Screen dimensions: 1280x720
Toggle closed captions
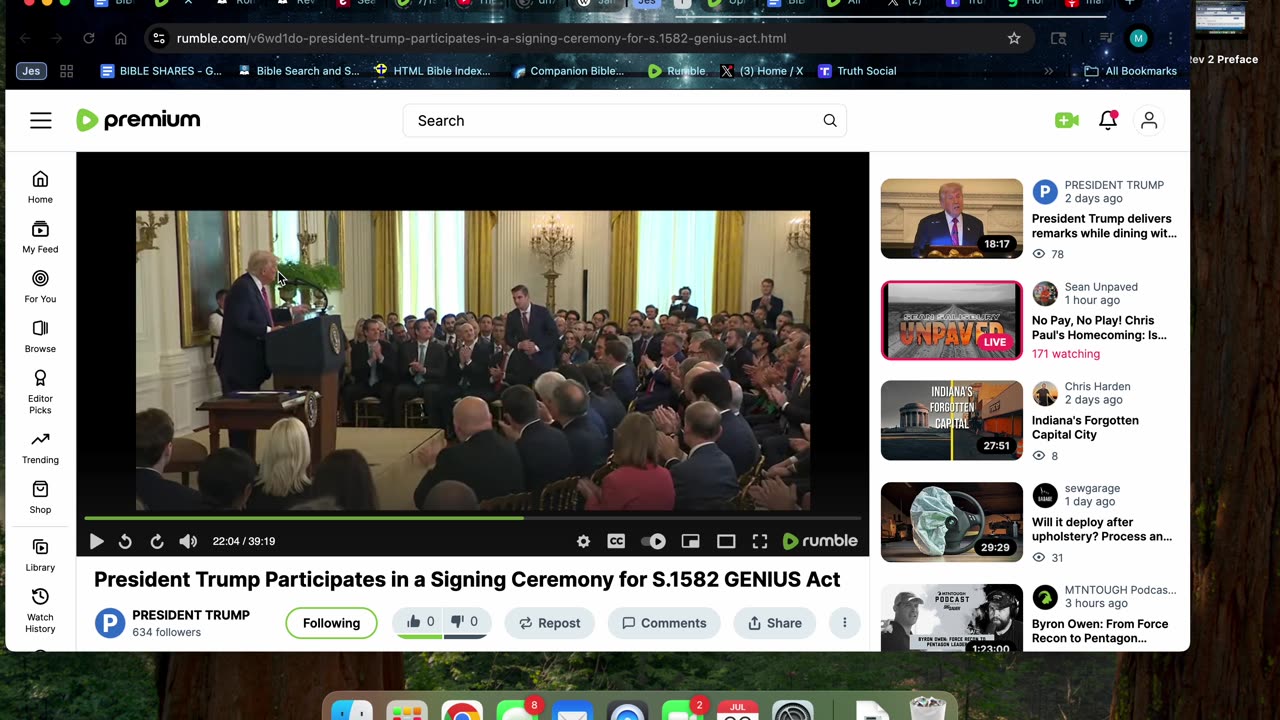point(616,541)
